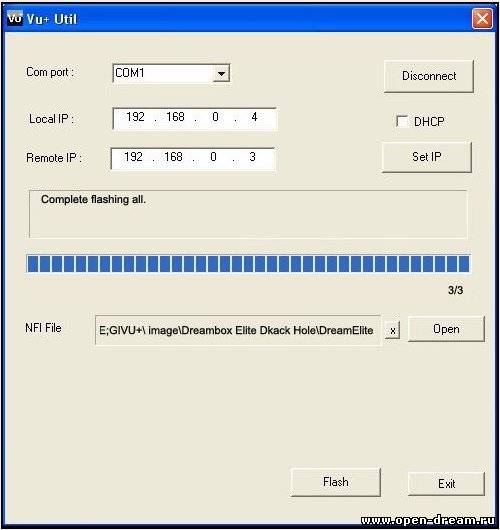The width and height of the screenshot is (500, 530).
Task: Quit using the Exit button
Action: 446,484
